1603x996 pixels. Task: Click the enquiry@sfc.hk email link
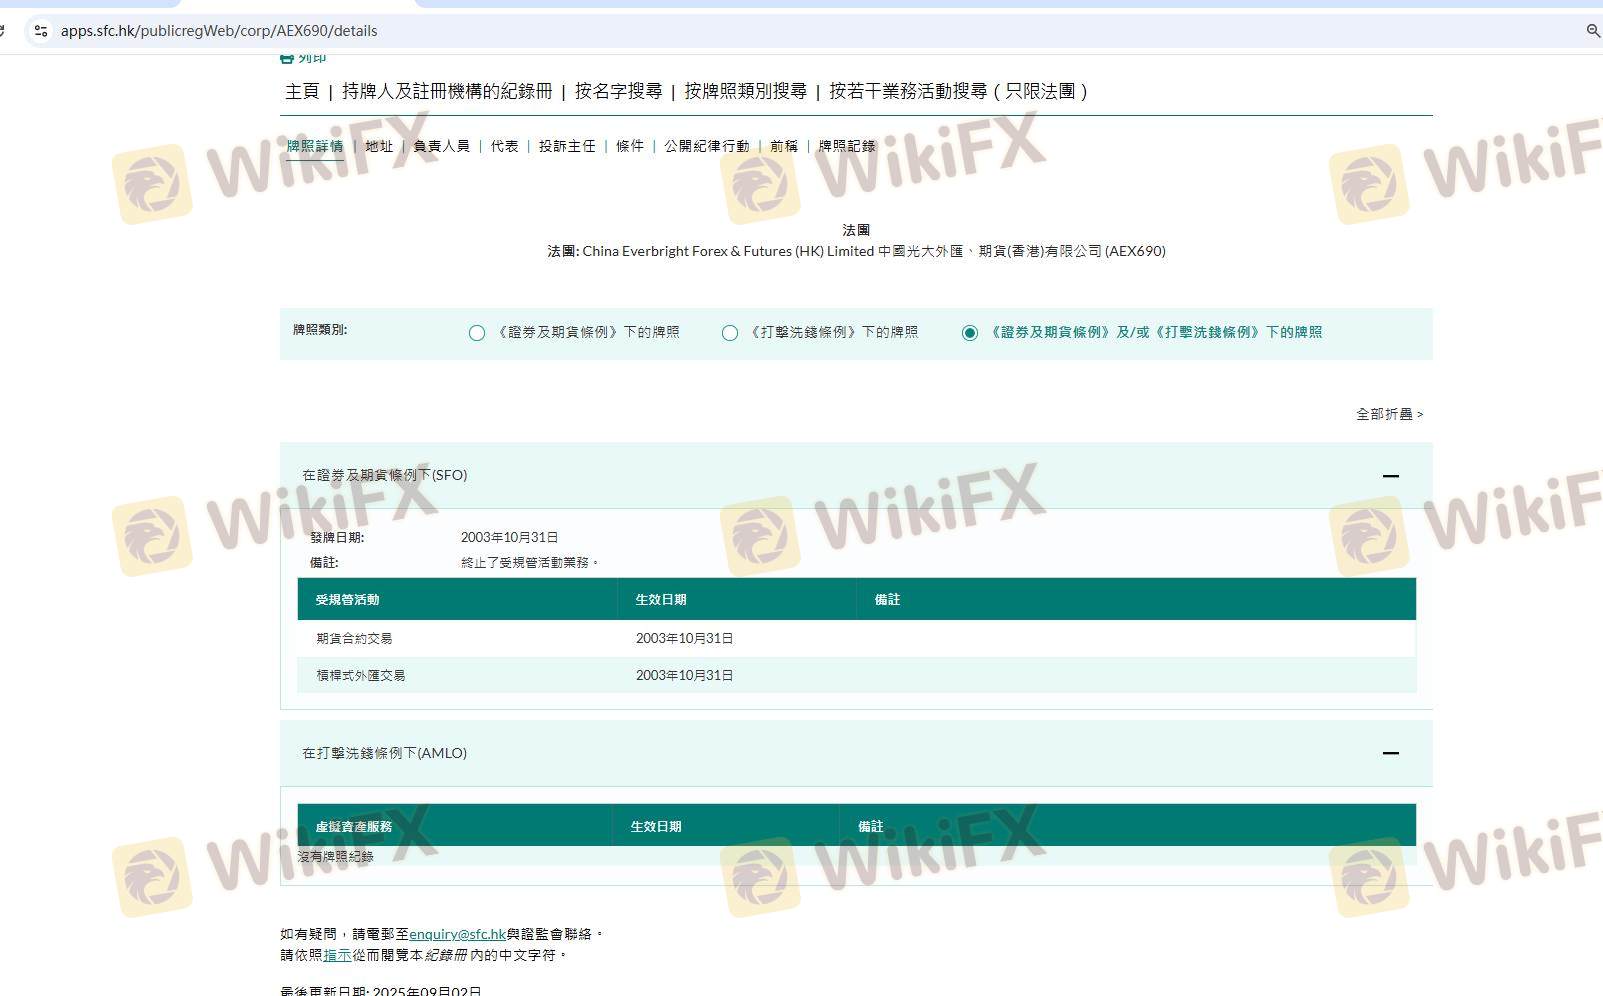click(457, 934)
